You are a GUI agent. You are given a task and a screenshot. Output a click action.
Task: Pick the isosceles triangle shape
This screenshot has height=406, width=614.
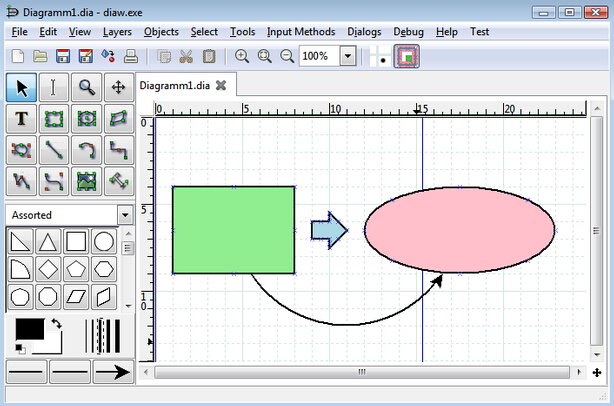tap(48, 242)
